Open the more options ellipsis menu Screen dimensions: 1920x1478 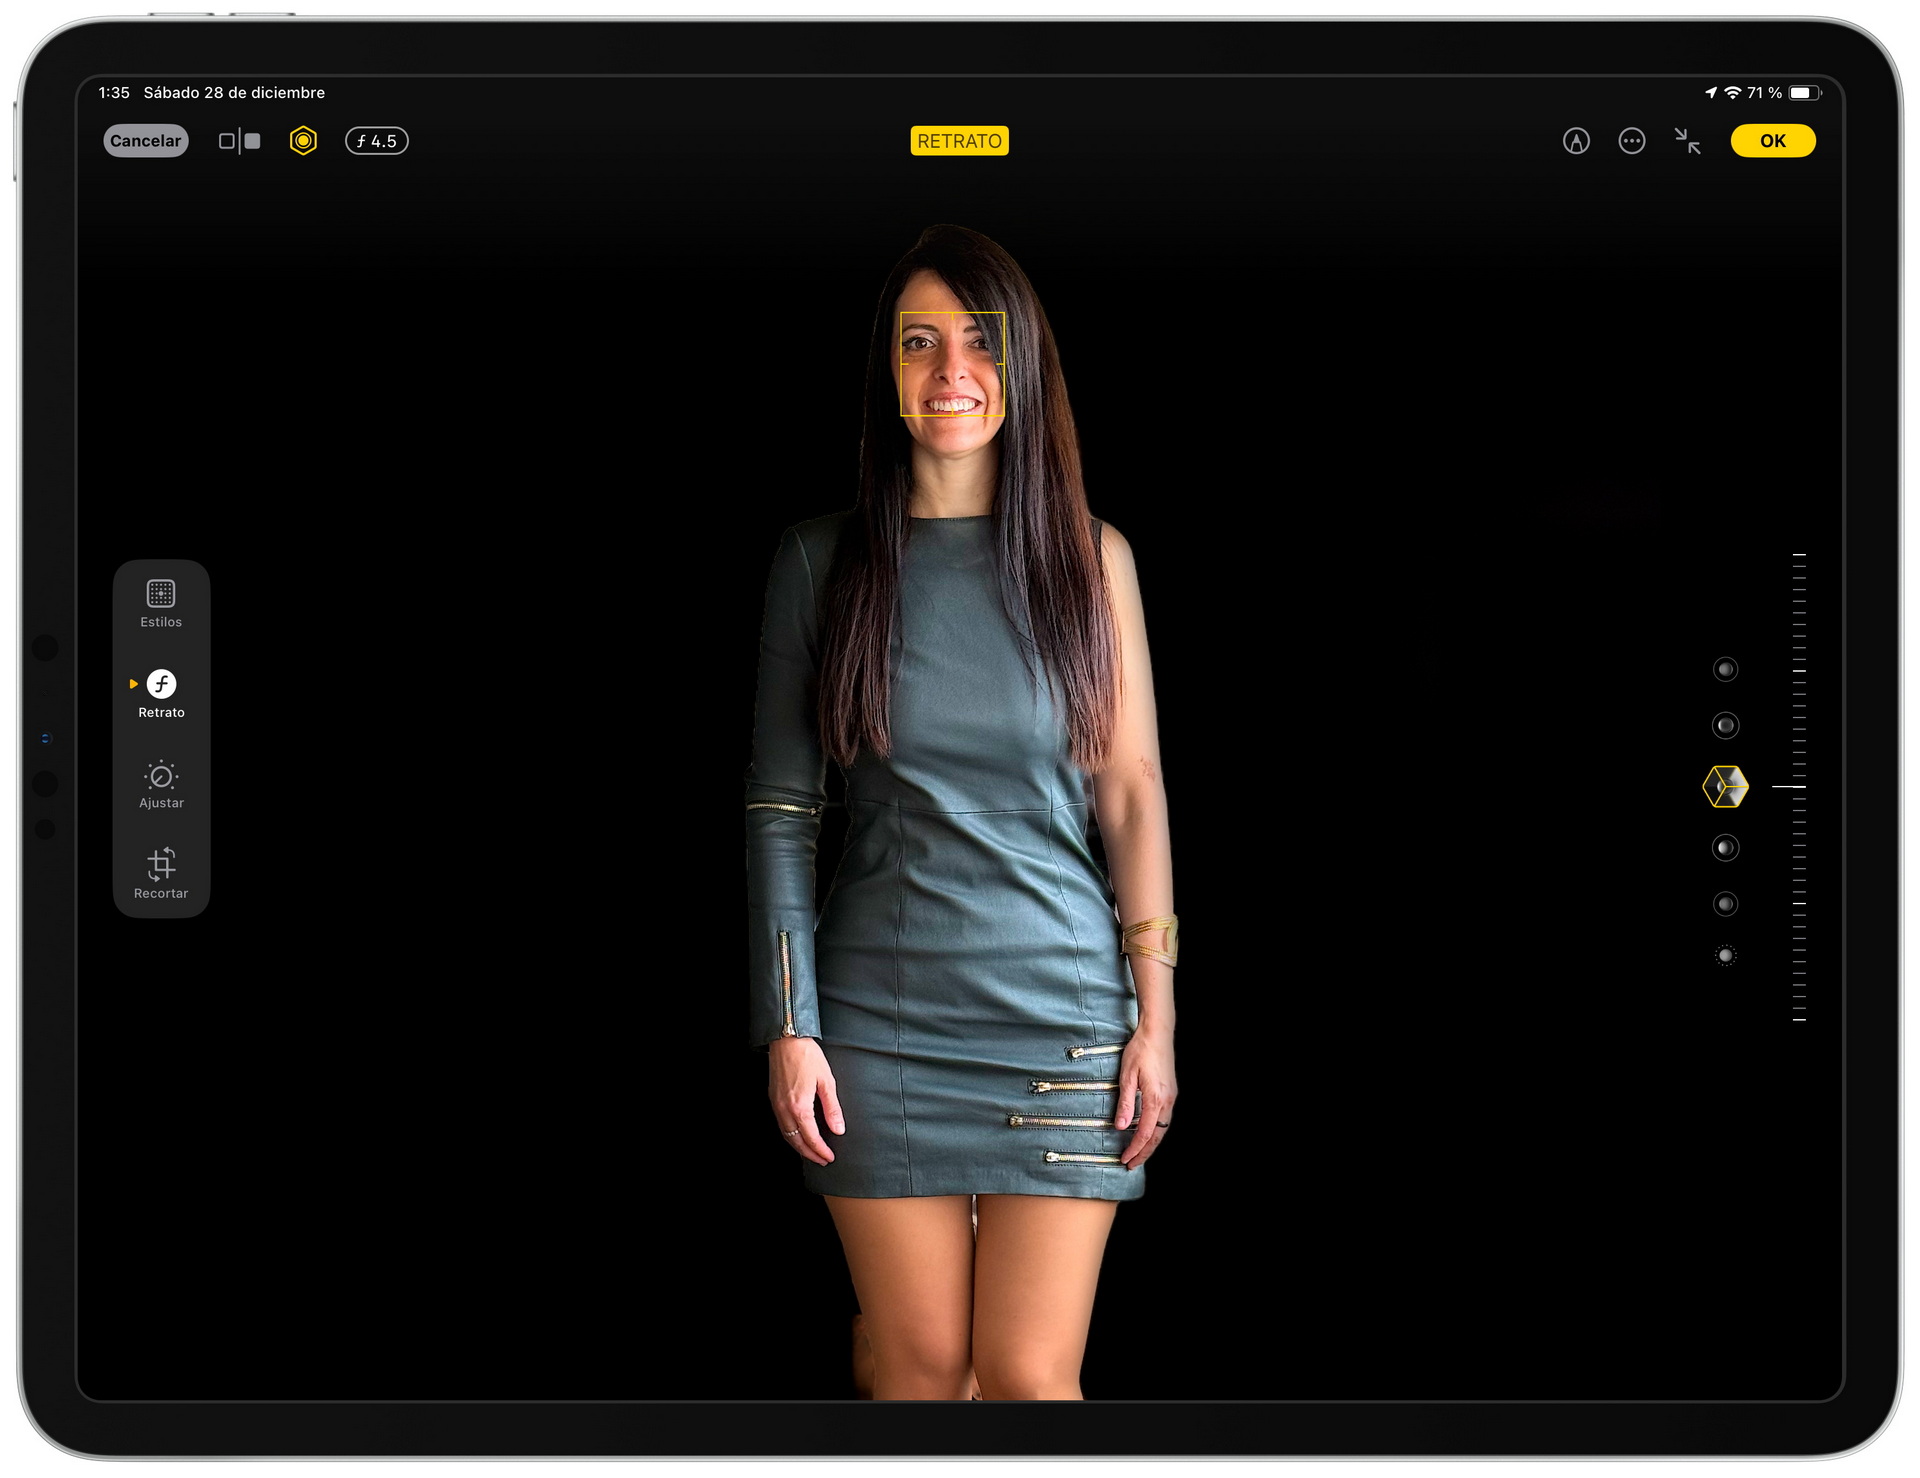tap(1632, 141)
